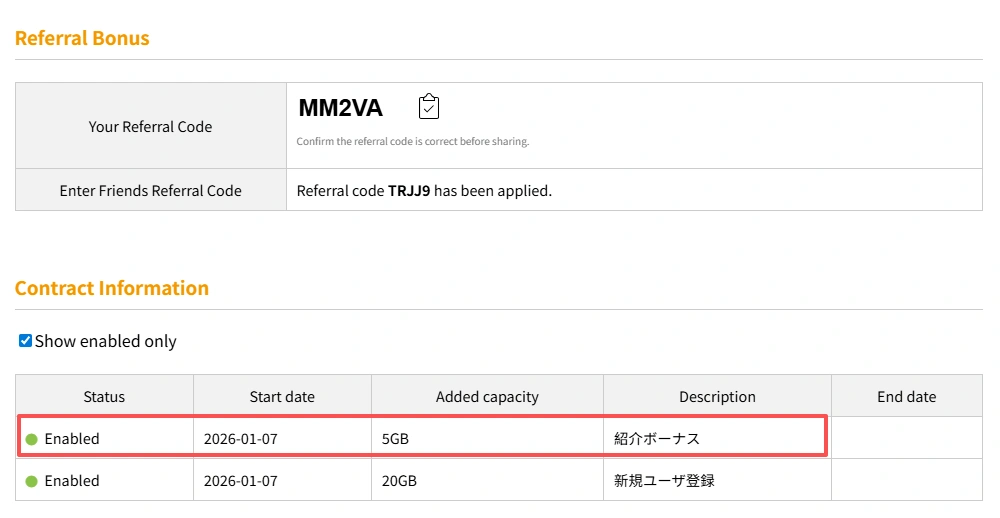Select the Start date column header
The height and width of the screenshot is (518, 1000).
pos(282,397)
